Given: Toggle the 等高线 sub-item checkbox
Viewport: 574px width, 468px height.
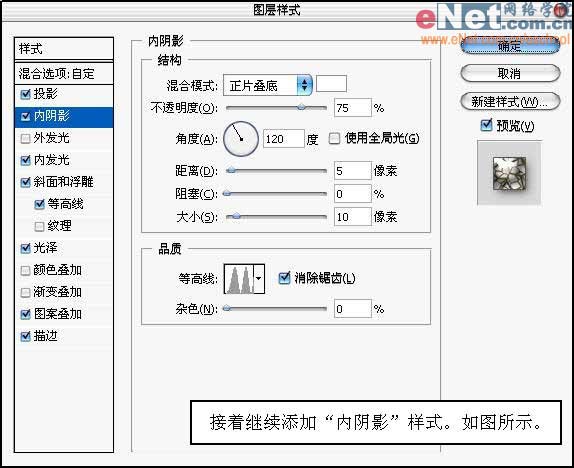Looking at the screenshot, I should coord(39,204).
